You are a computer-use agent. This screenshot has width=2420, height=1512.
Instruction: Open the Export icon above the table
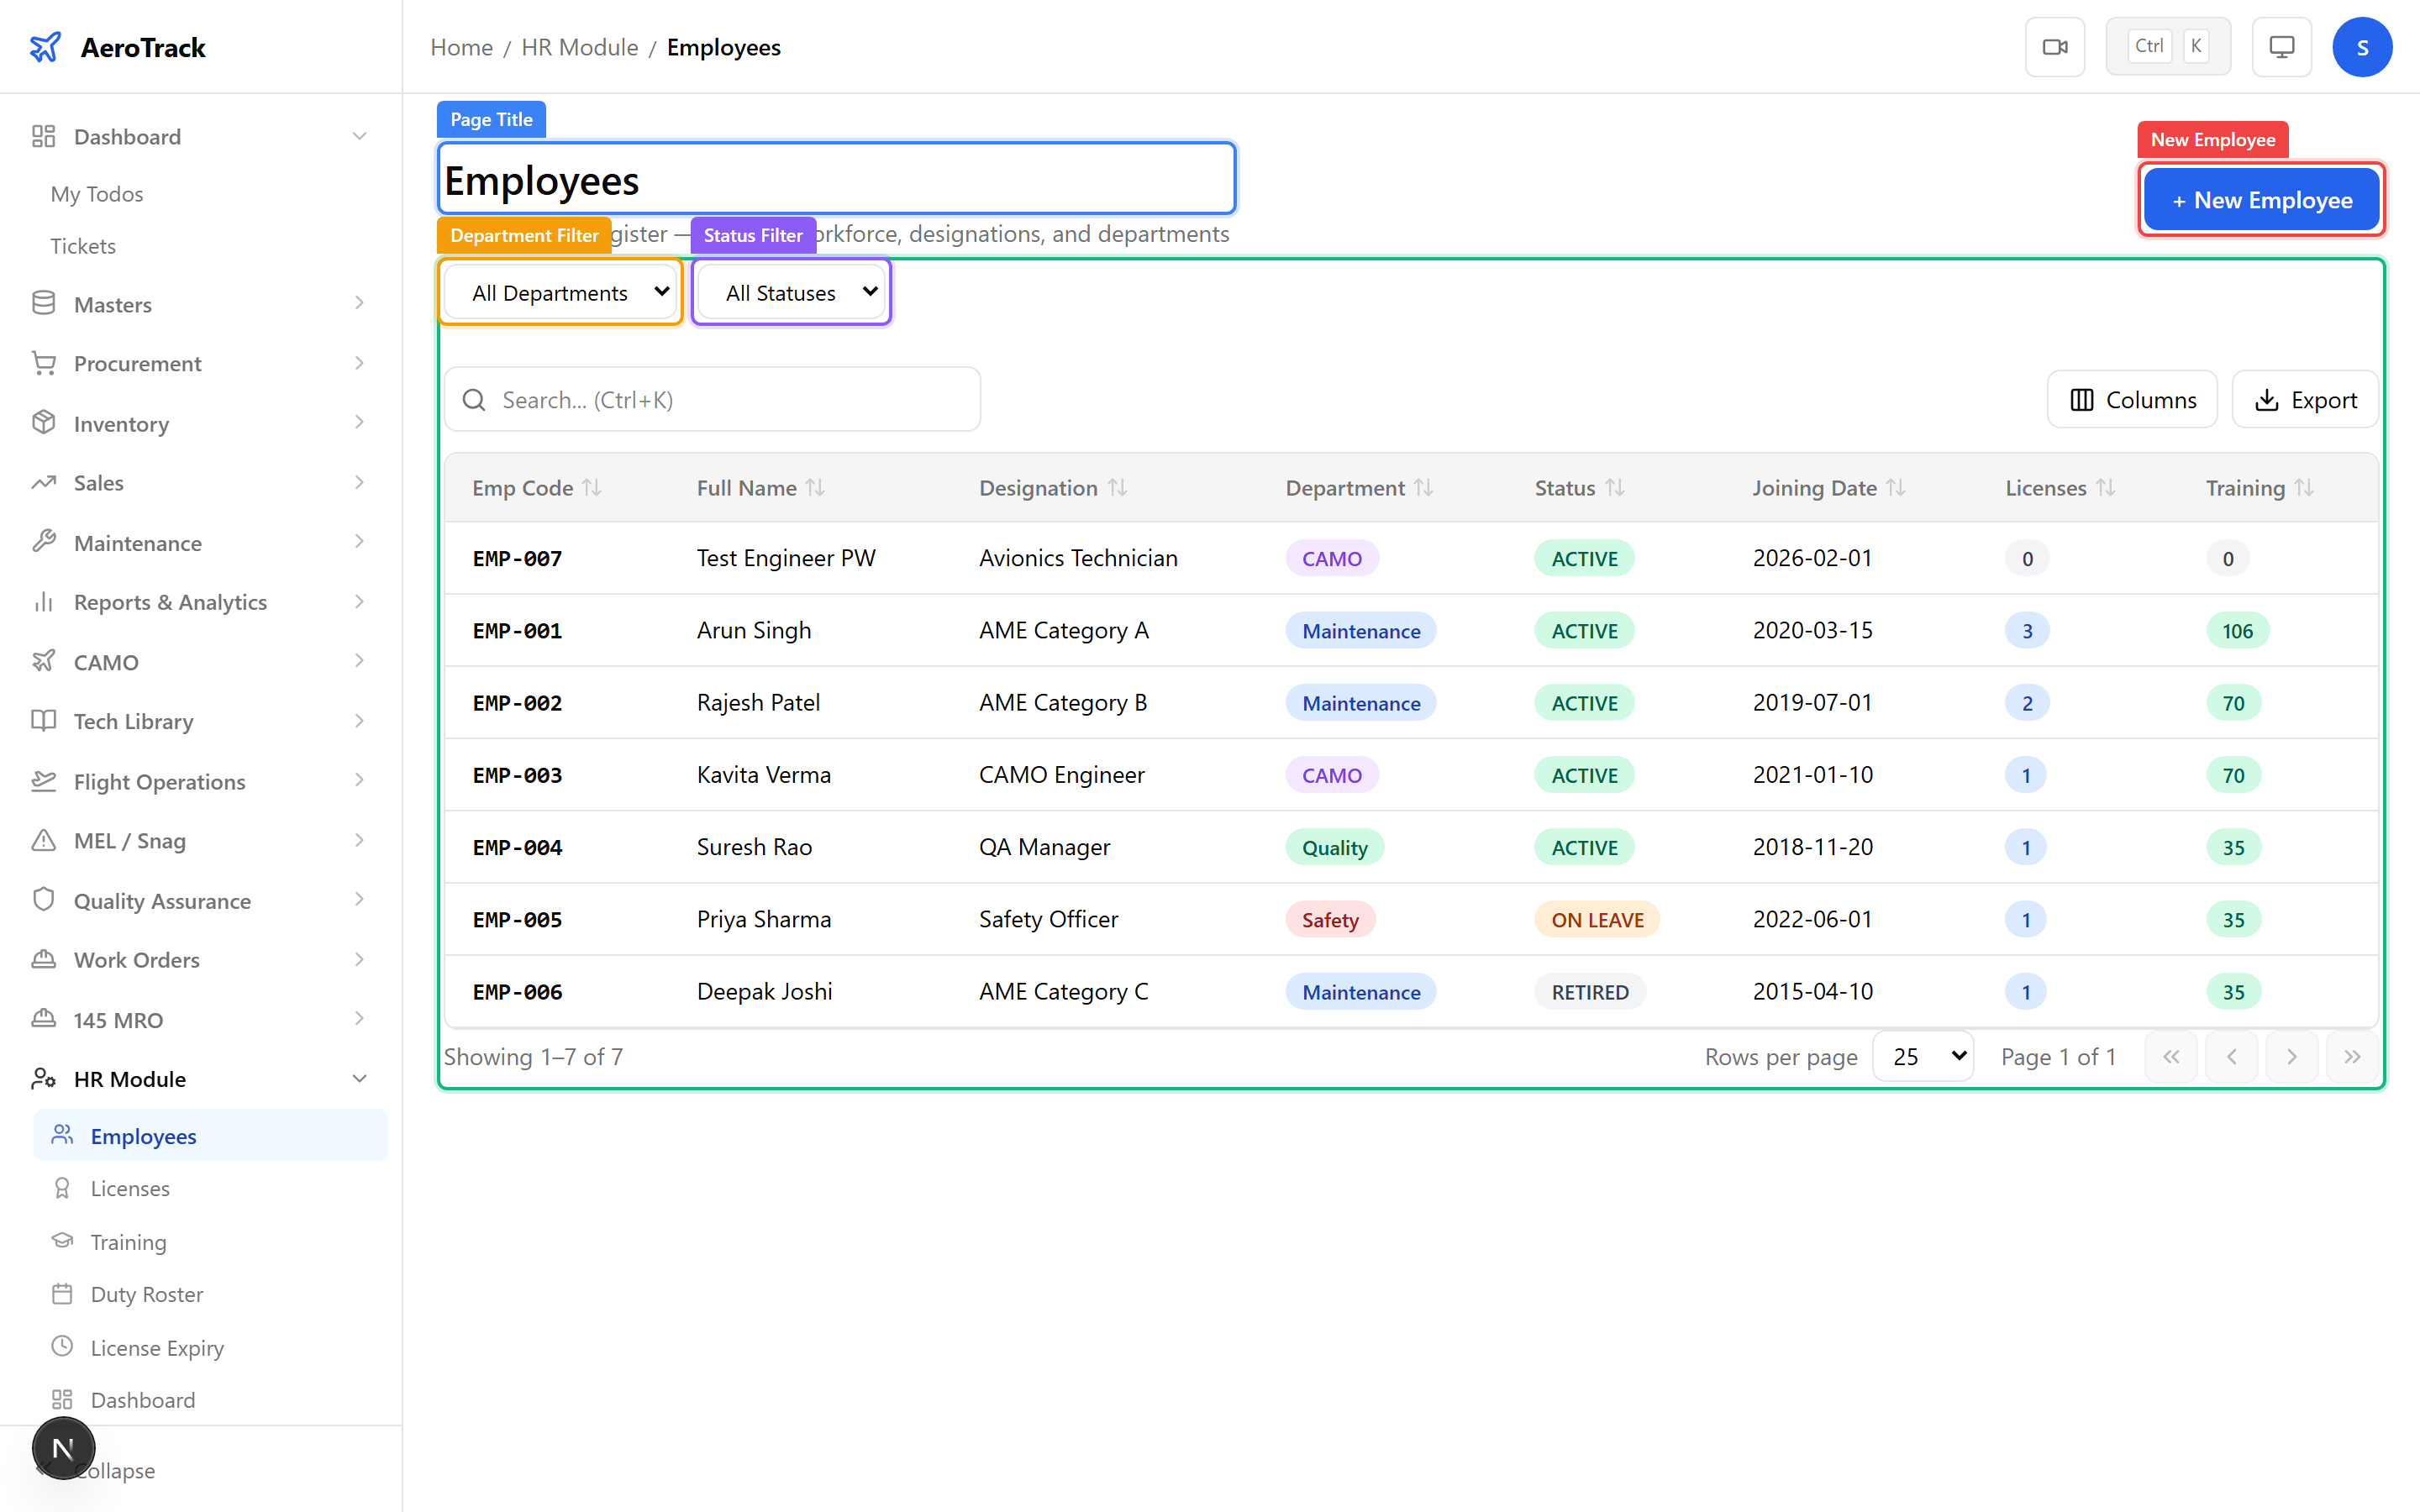(x=2266, y=399)
